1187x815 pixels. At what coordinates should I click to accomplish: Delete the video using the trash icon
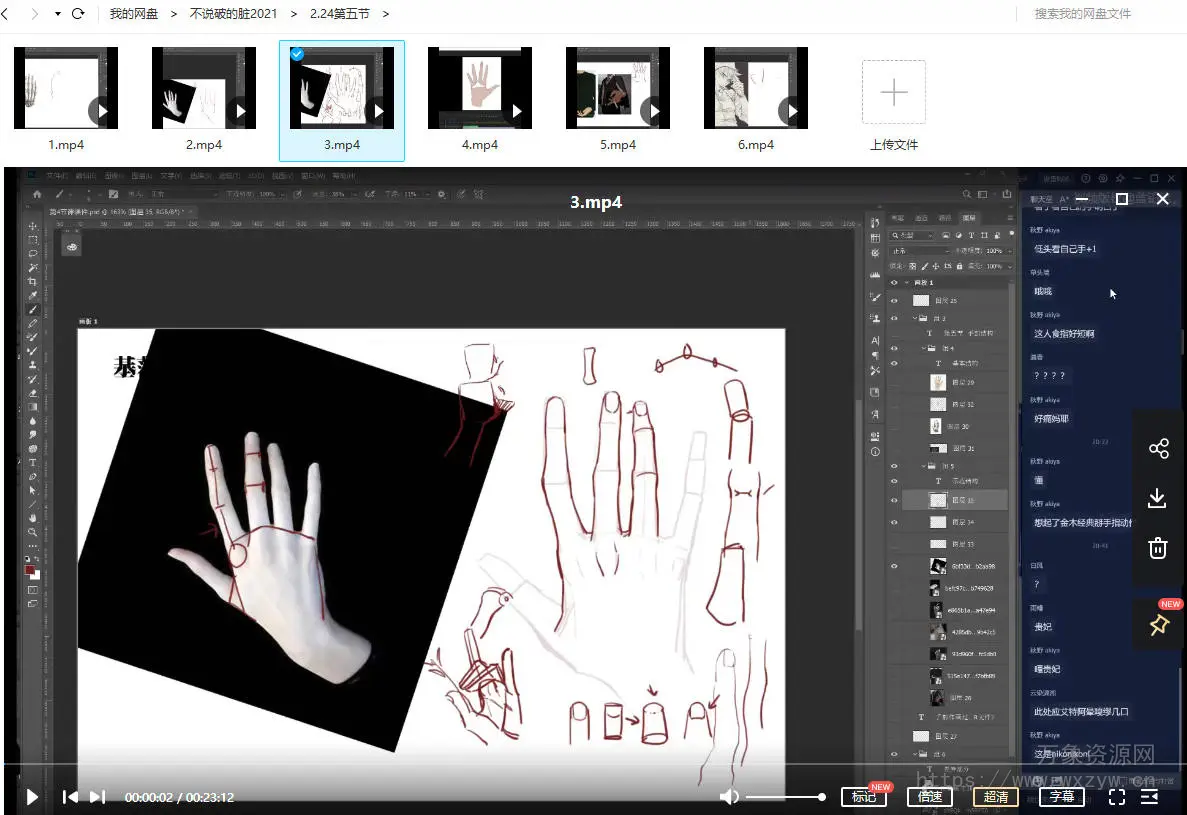point(1158,548)
